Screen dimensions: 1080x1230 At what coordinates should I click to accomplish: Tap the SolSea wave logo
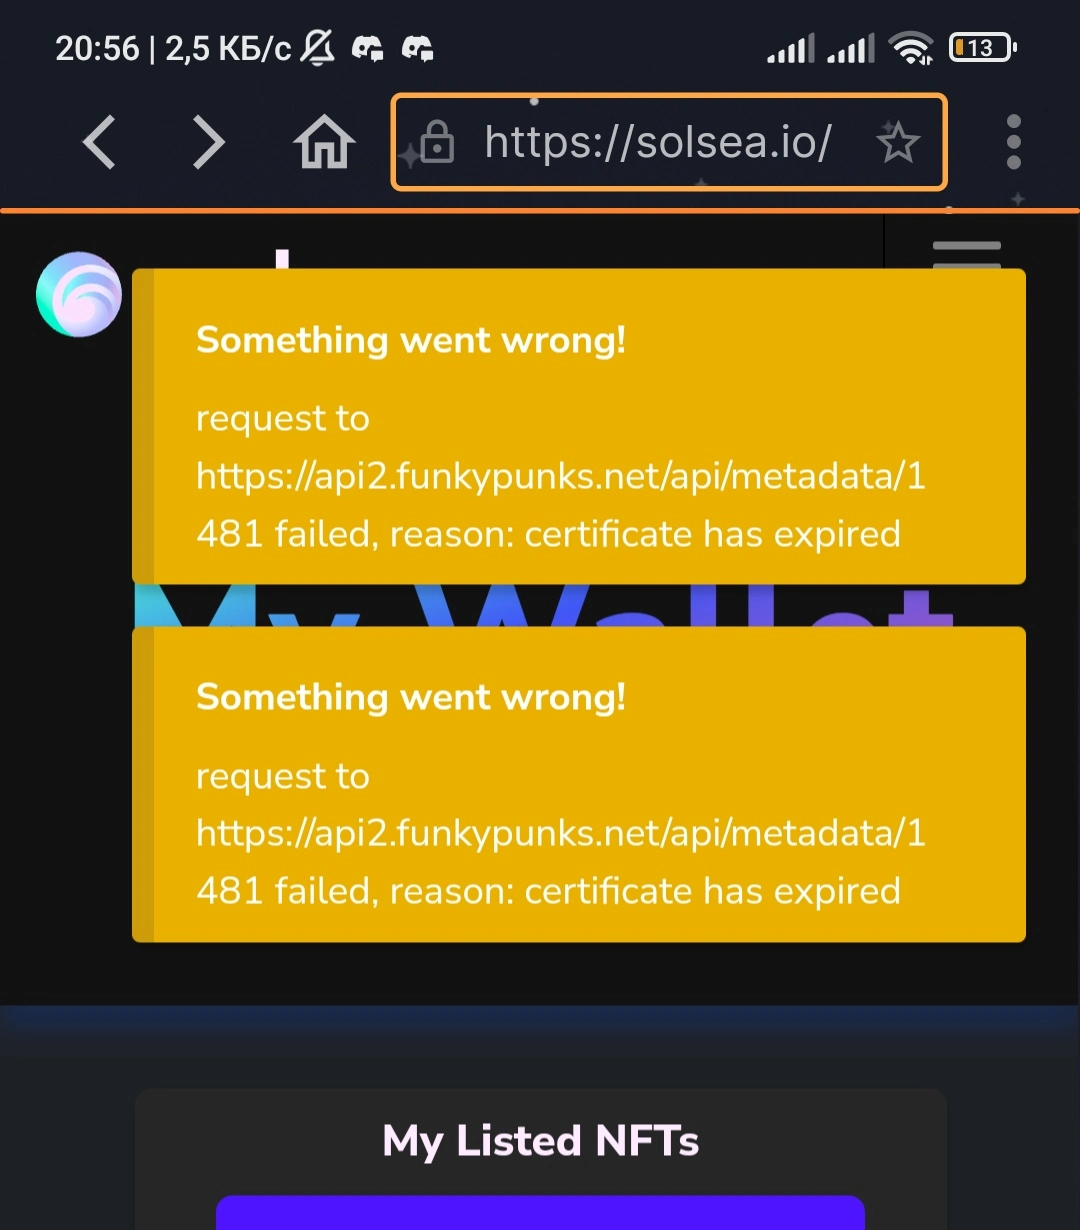tap(79, 294)
